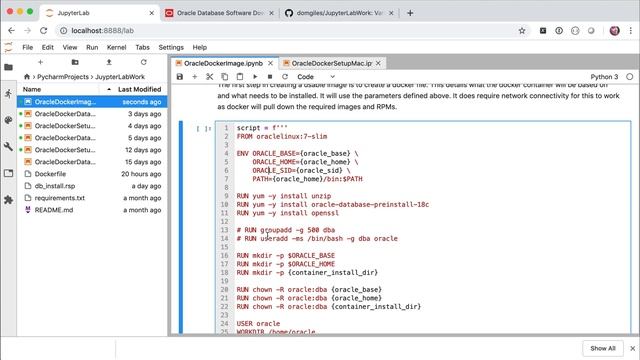Open the wrench Cell Tools panel

coord(9,147)
